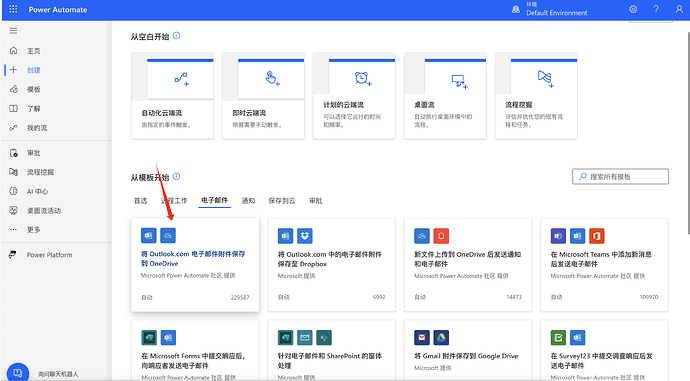Go to 主页 in the sidebar
This screenshot has width=690, height=381.
pyautogui.click(x=33, y=51)
